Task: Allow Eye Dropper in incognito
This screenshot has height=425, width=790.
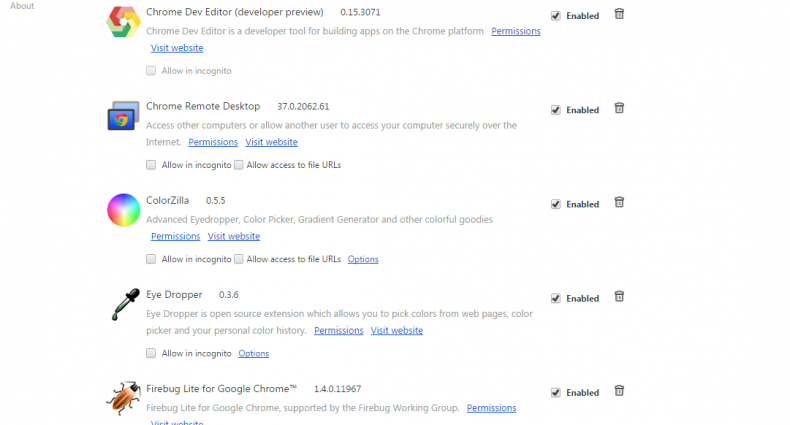Action: [151, 353]
